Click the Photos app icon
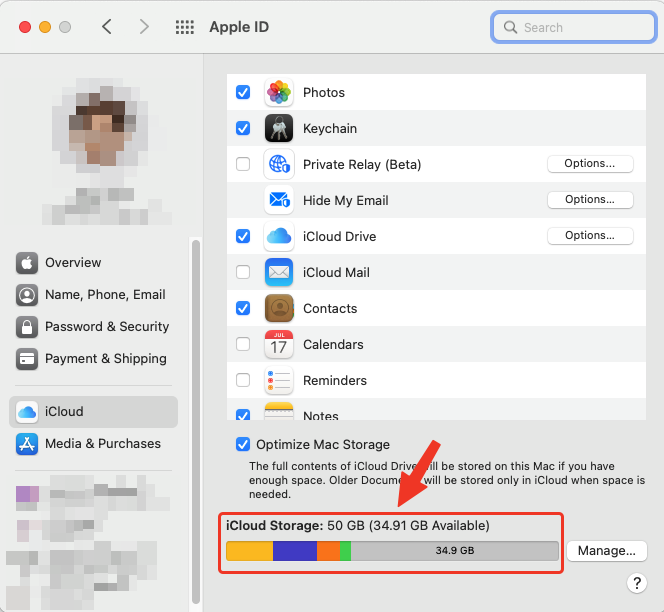Viewport: 664px width, 612px height. (x=279, y=92)
